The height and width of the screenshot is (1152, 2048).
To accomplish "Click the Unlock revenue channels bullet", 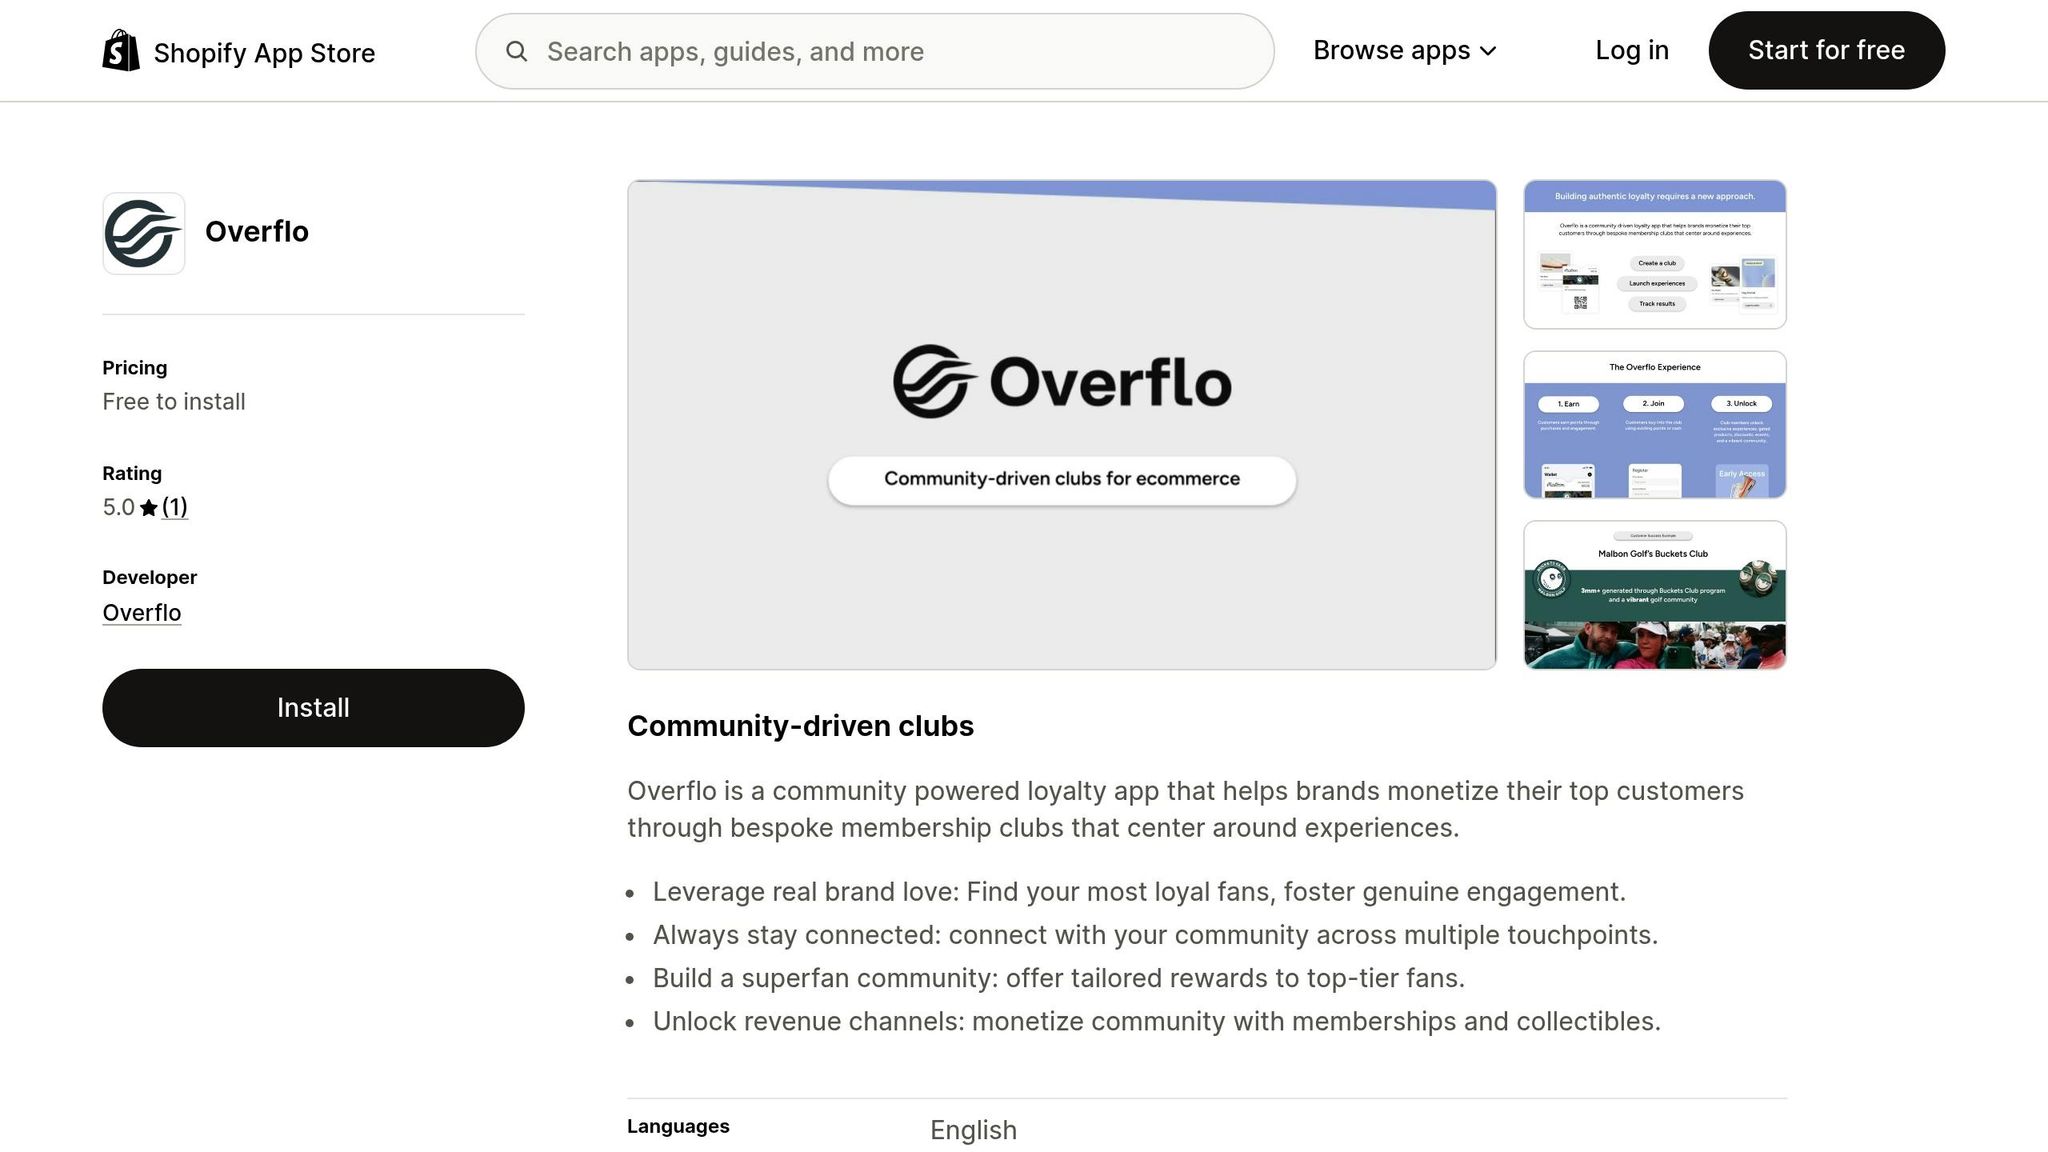I will [1157, 1022].
